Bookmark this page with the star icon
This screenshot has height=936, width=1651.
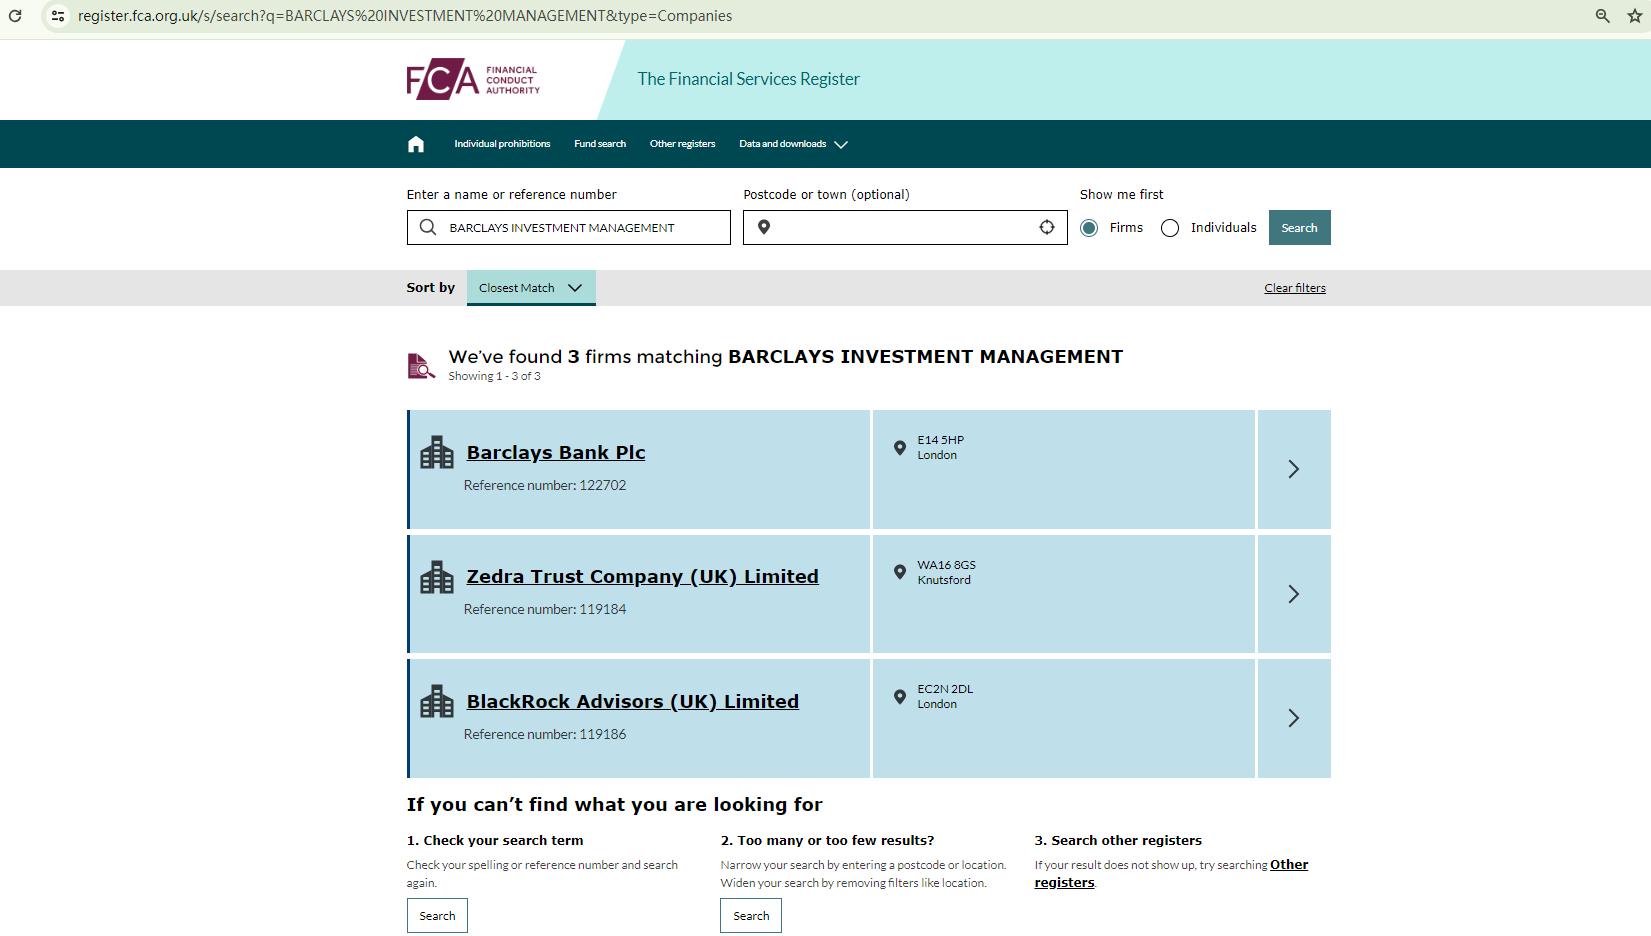pyautogui.click(x=1635, y=16)
